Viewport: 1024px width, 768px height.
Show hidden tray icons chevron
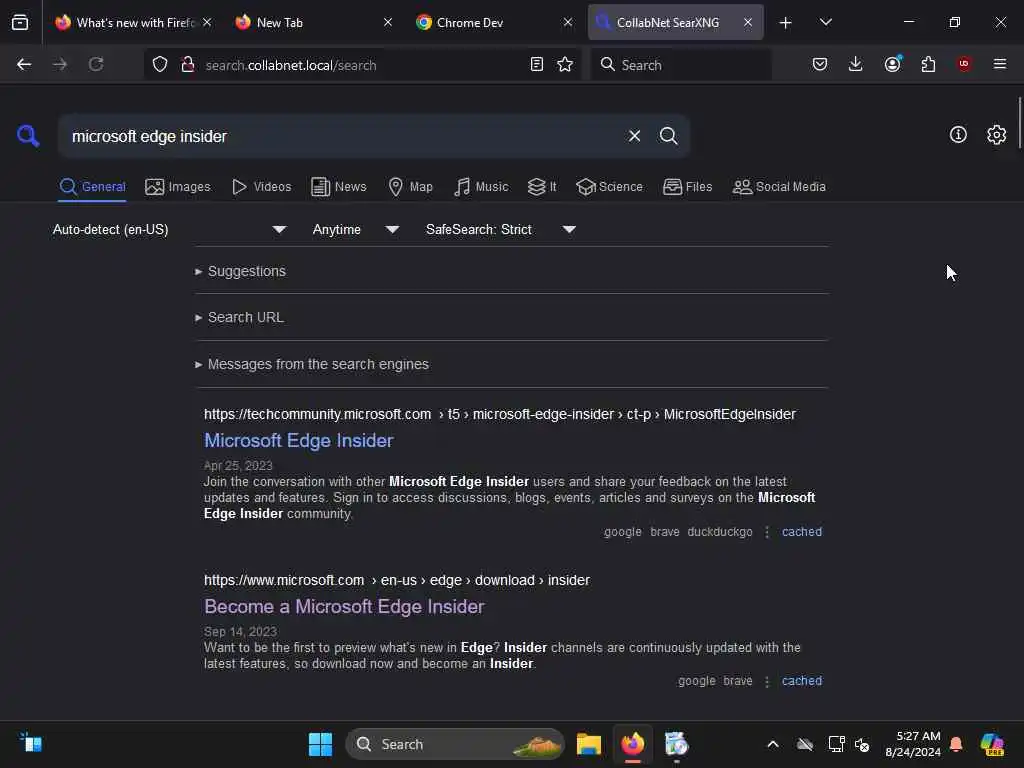coord(773,744)
